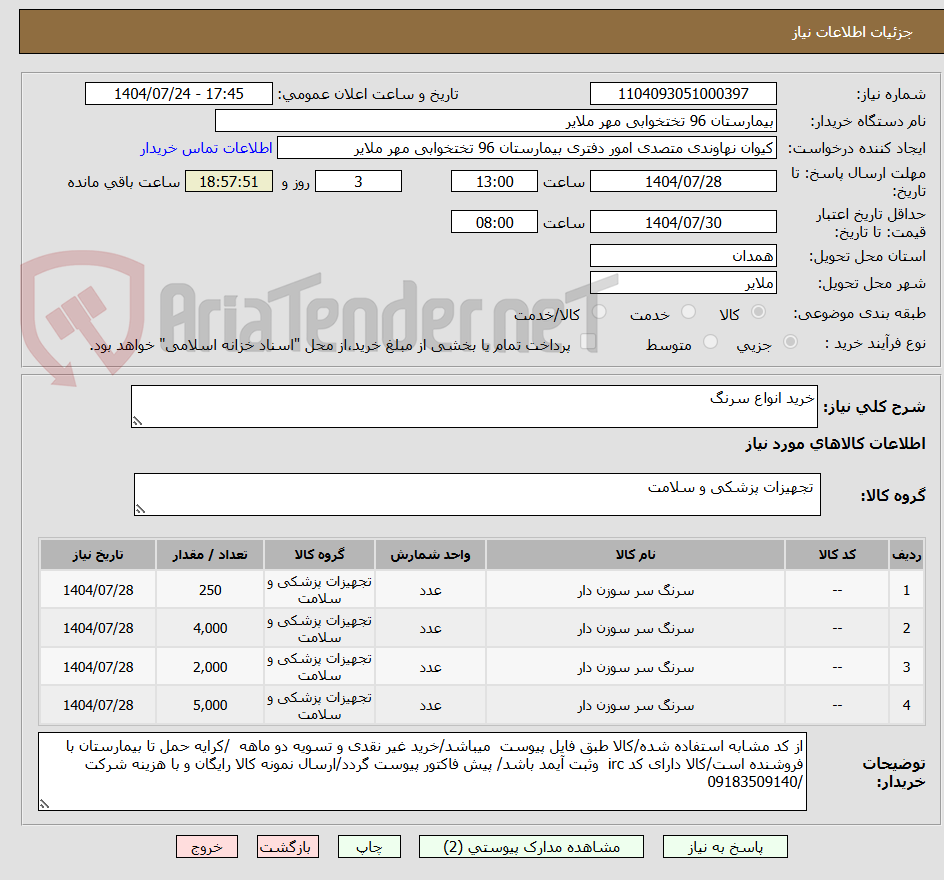Click the شماره نیاز number field
944x880 pixels.
coord(683,93)
